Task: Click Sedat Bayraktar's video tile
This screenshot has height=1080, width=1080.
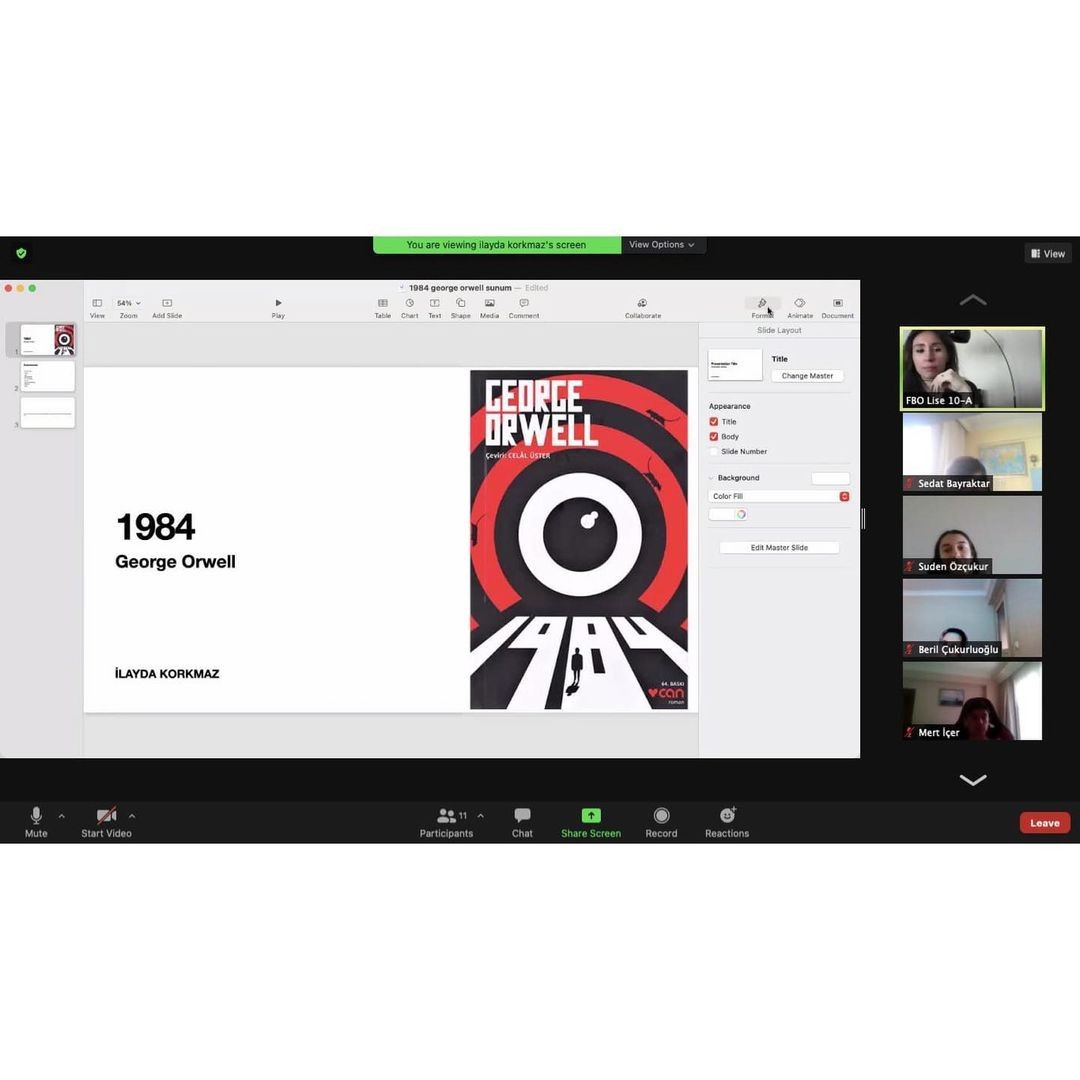Action: tap(973, 452)
